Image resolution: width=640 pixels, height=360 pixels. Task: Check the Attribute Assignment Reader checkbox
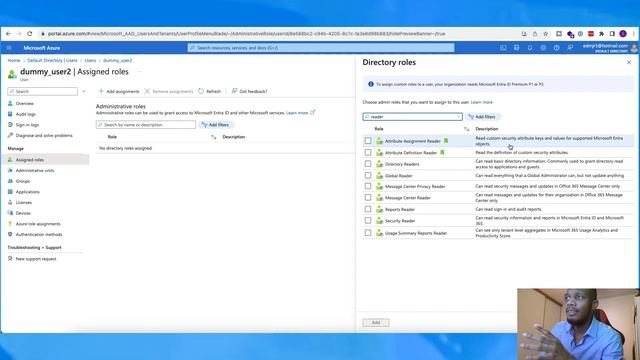(368, 141)
